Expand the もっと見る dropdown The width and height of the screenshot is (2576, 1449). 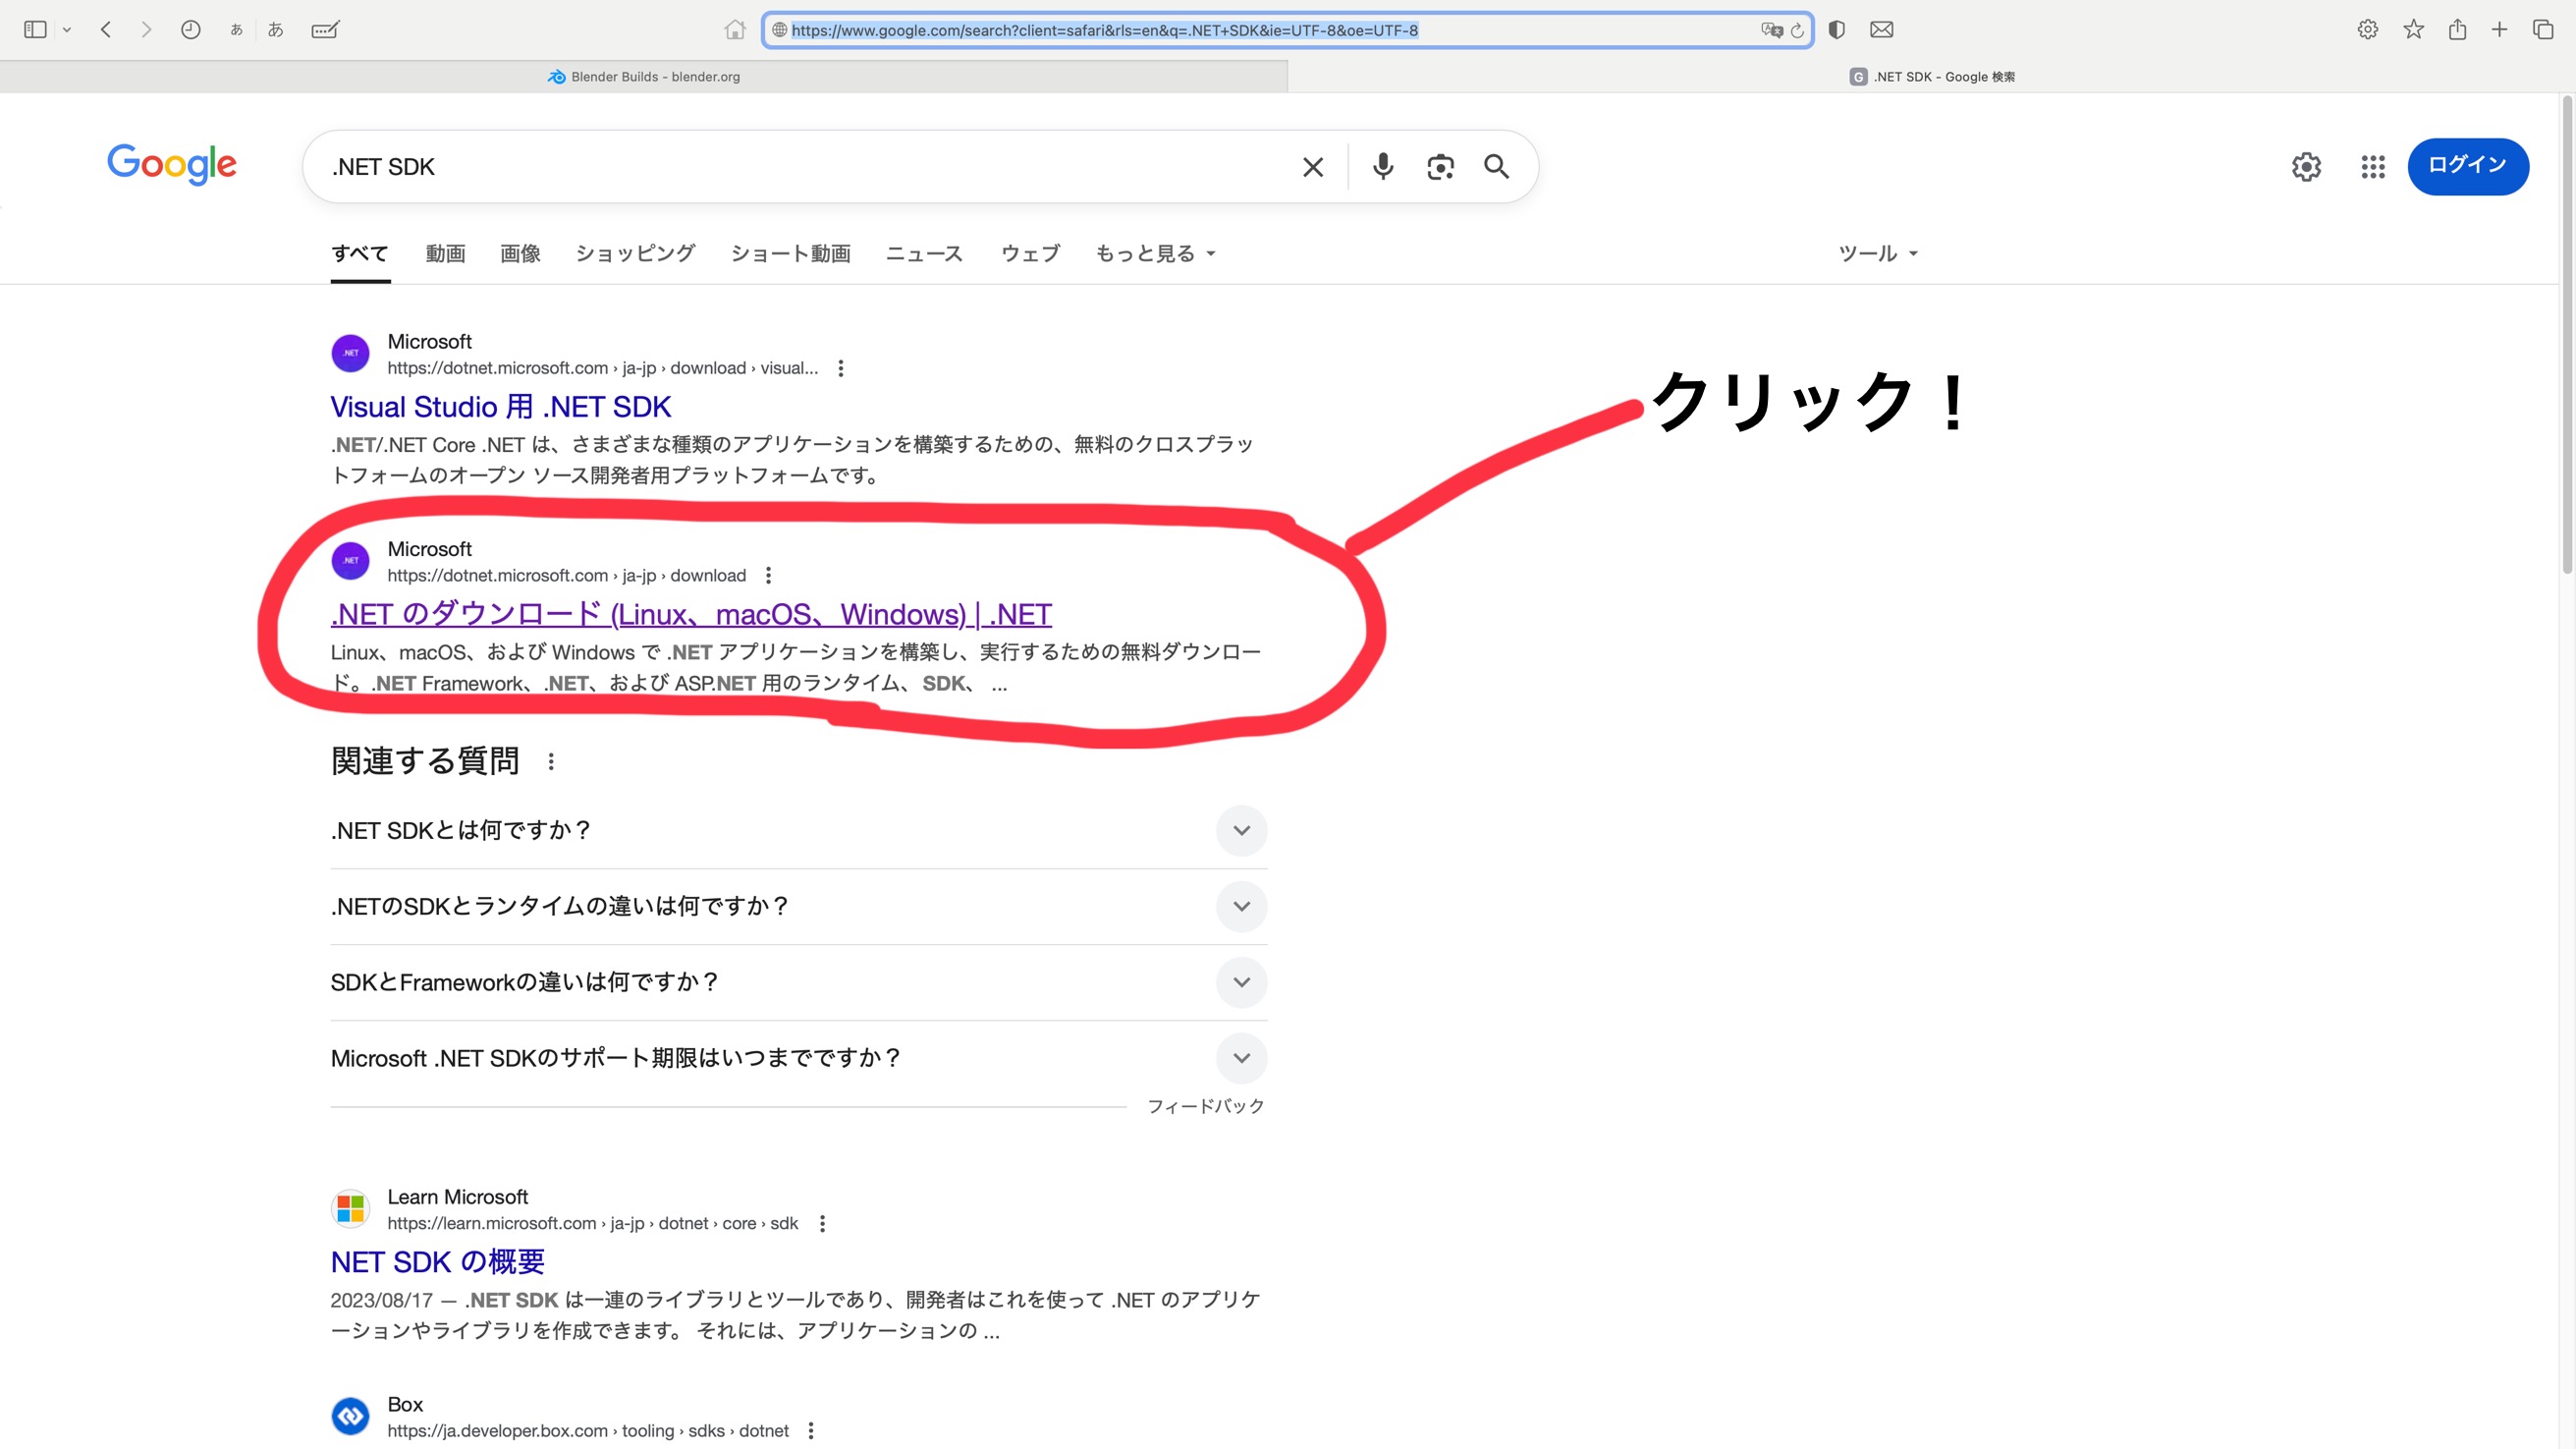1155,254
